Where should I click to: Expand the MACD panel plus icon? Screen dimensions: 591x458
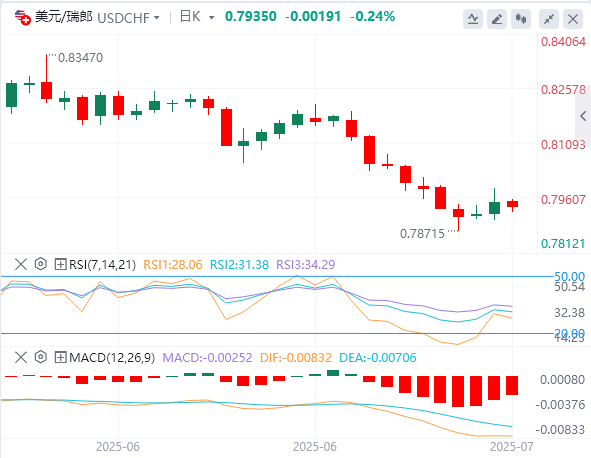60,357
